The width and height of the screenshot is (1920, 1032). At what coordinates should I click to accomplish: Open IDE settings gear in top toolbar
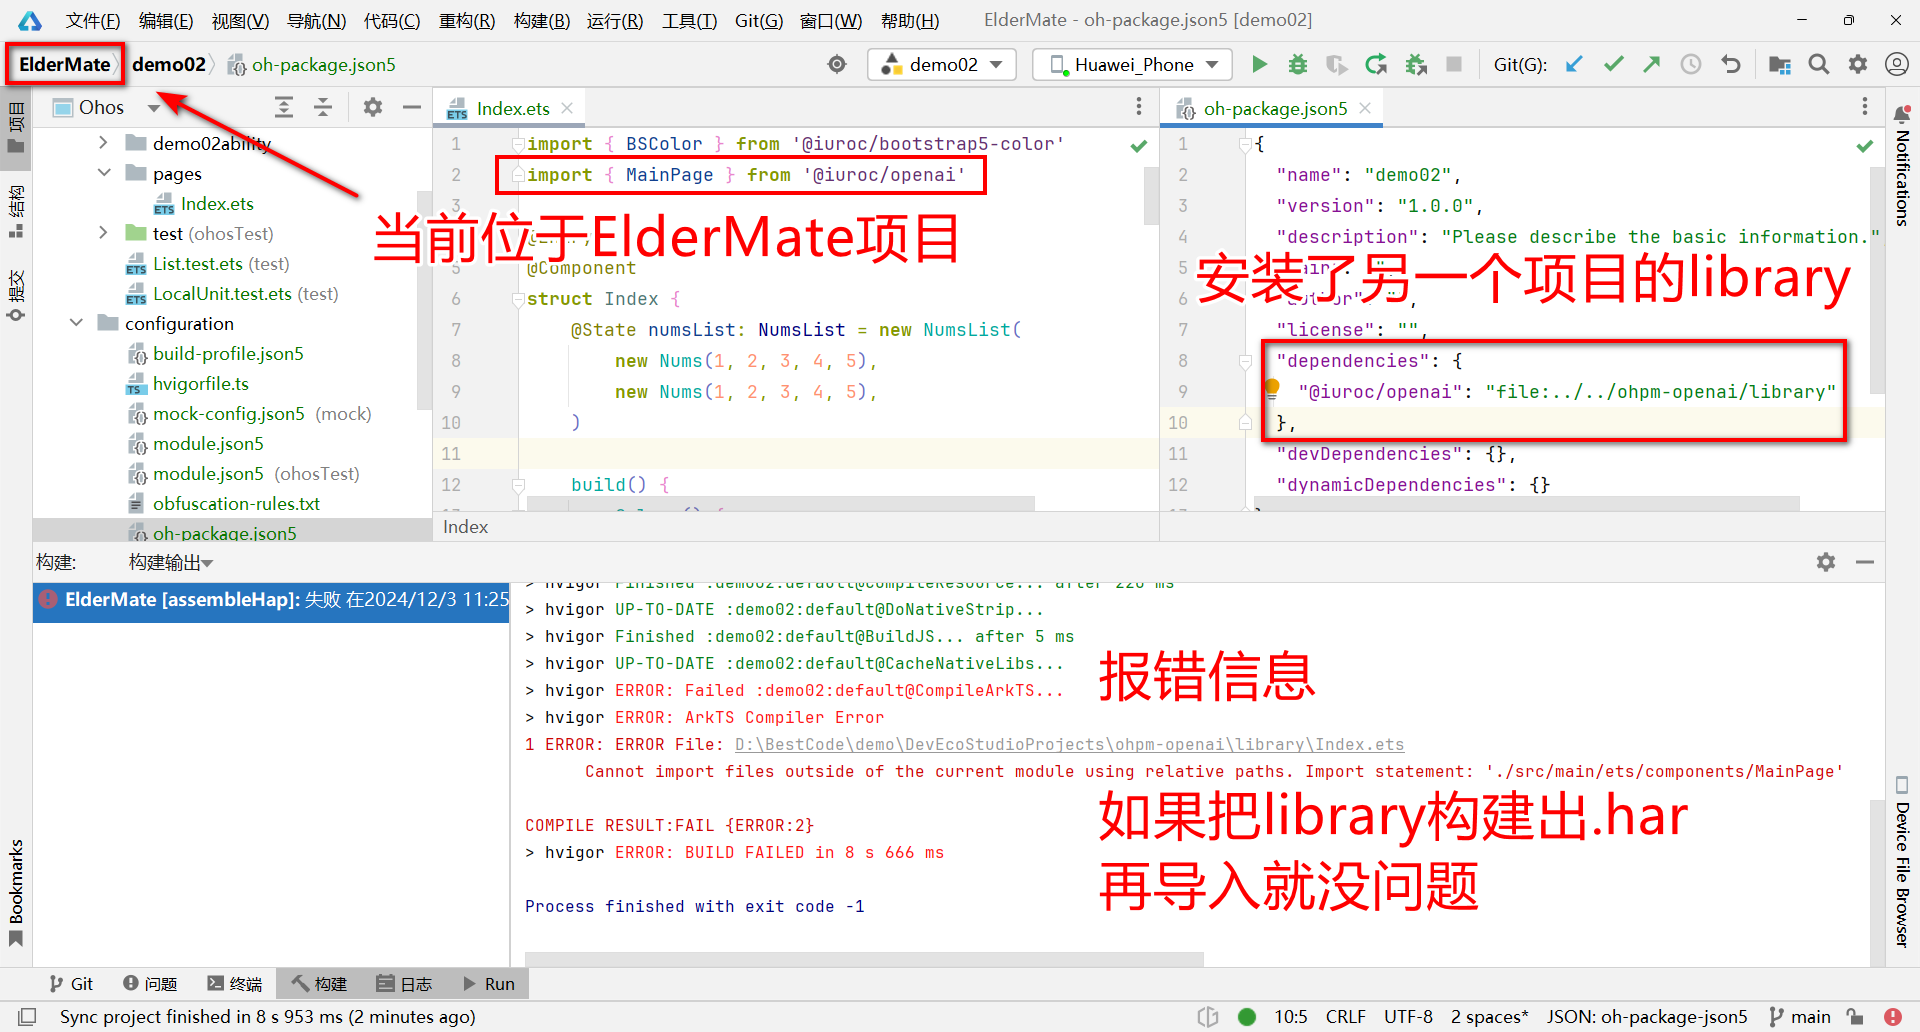tap(1858, 65)
